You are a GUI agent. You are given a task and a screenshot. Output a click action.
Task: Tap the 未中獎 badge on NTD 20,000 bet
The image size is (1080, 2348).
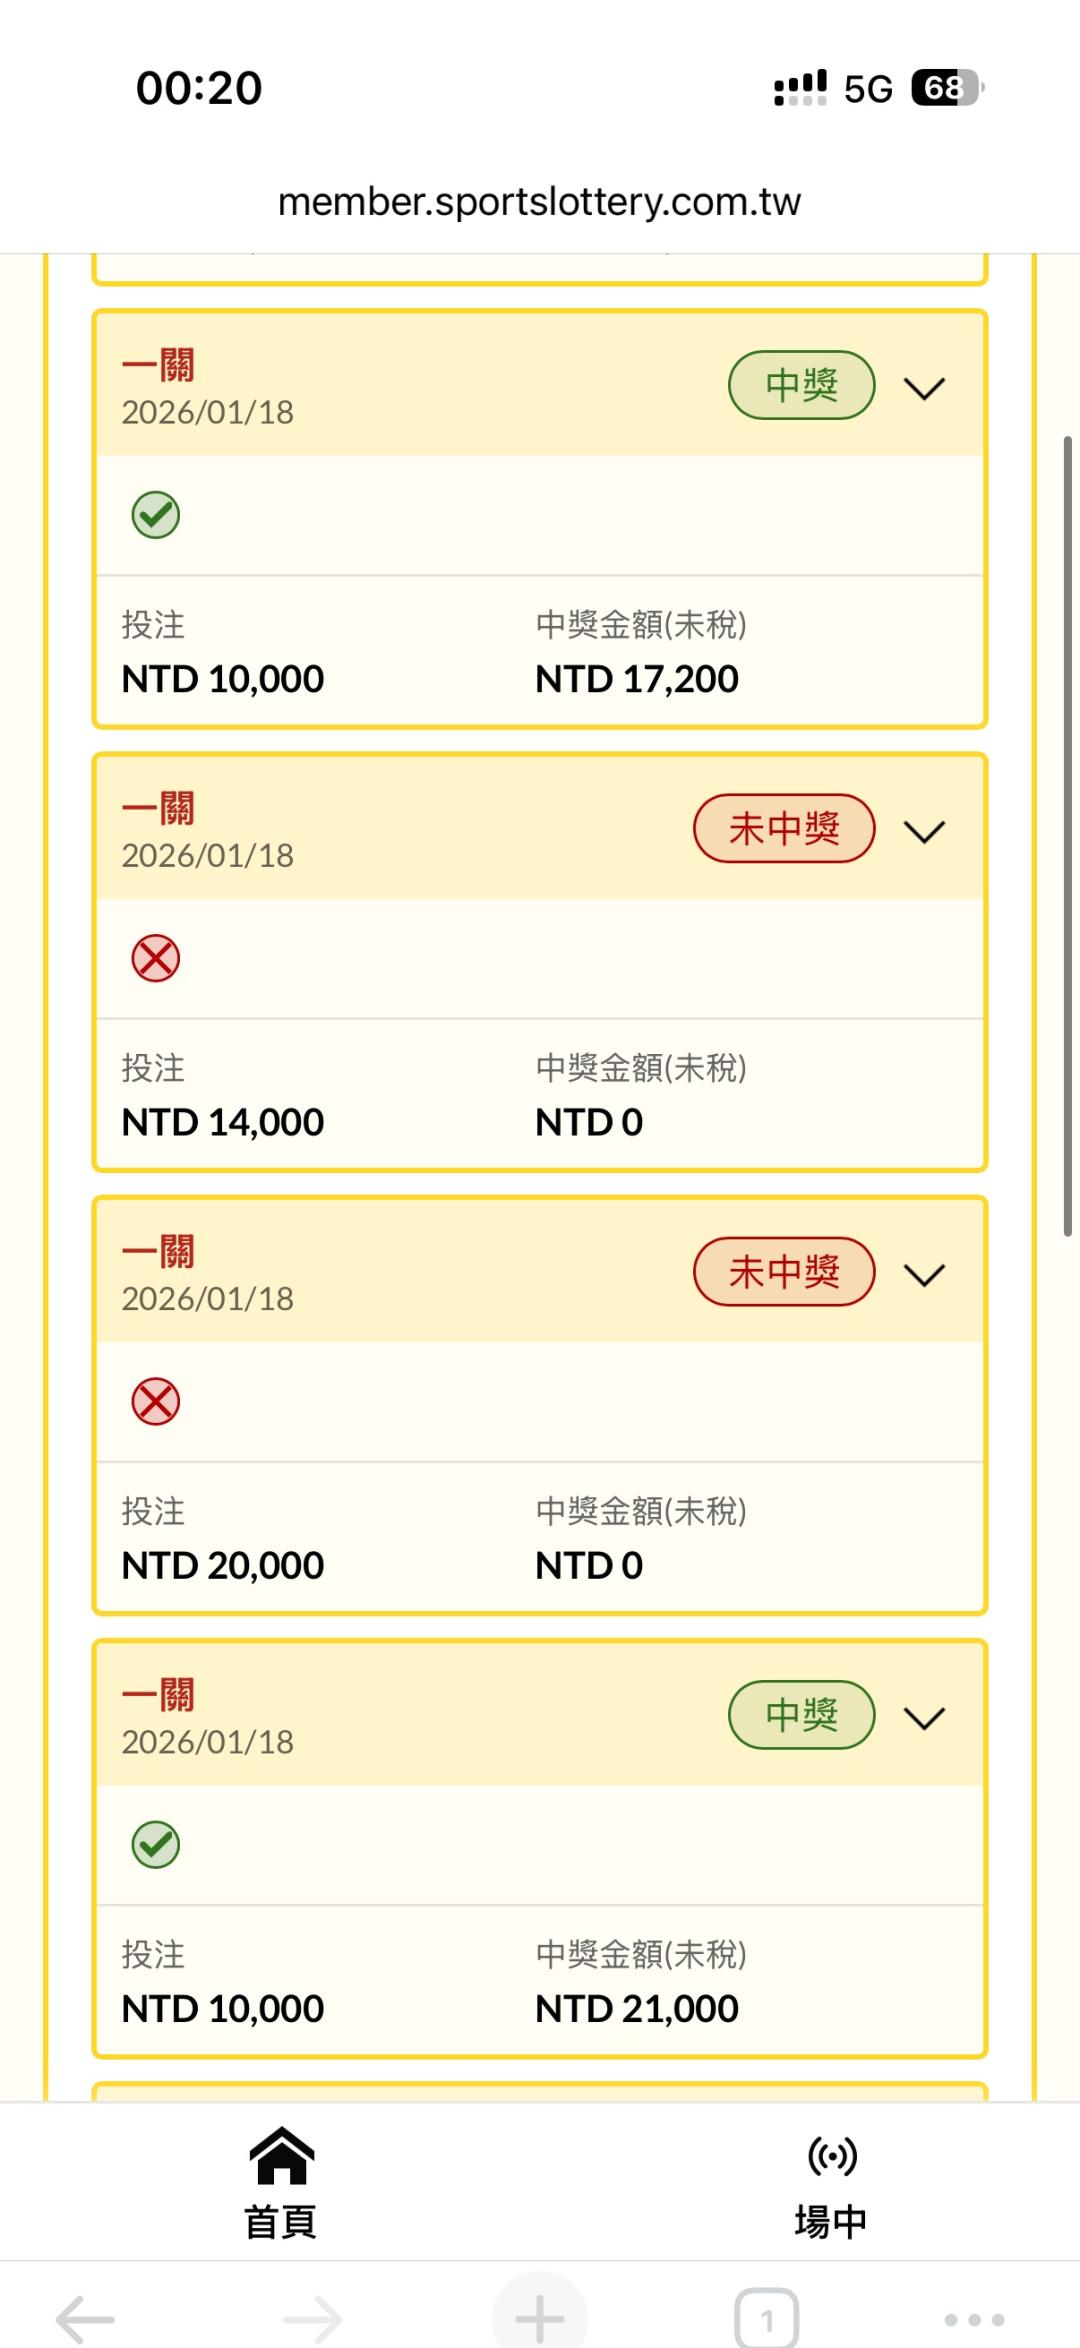784,1272
